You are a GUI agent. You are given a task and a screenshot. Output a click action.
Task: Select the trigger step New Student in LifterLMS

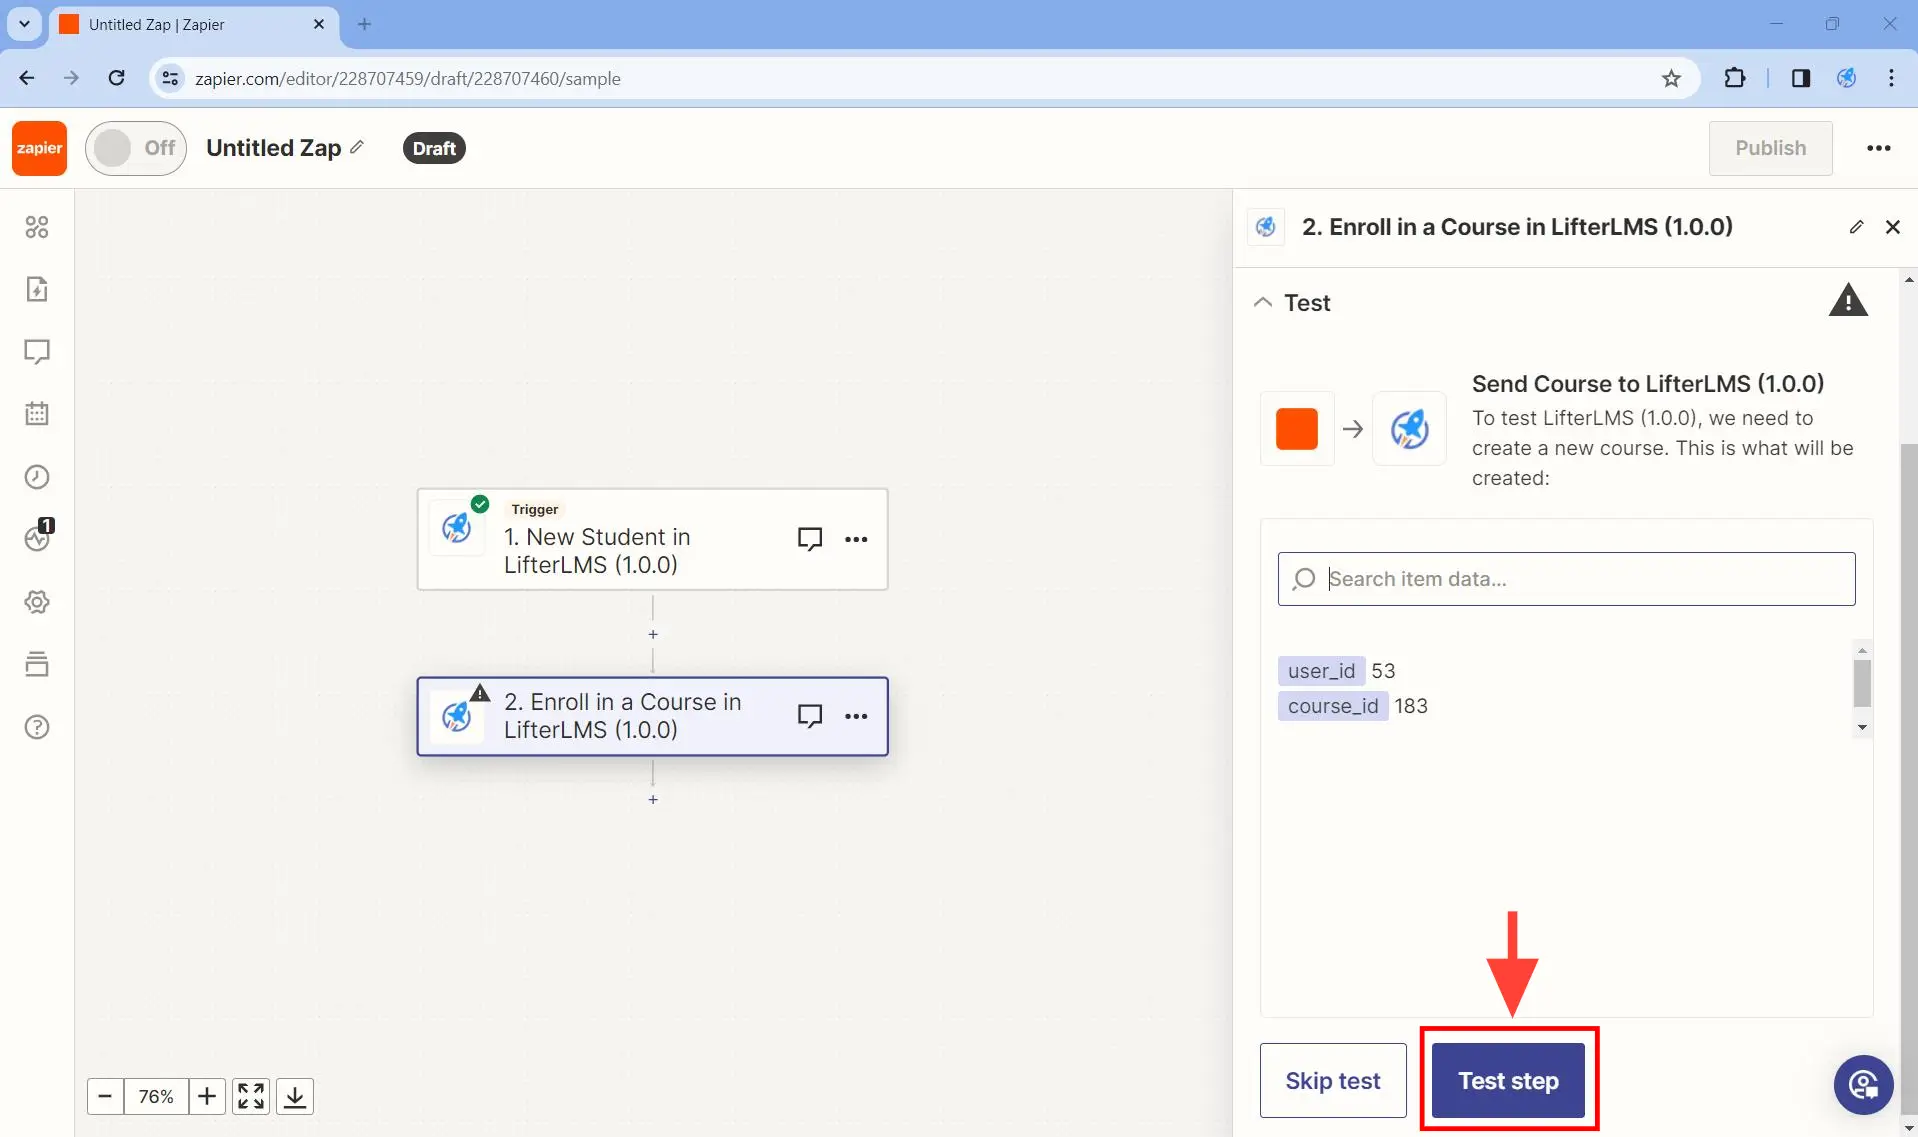point(652,540)
